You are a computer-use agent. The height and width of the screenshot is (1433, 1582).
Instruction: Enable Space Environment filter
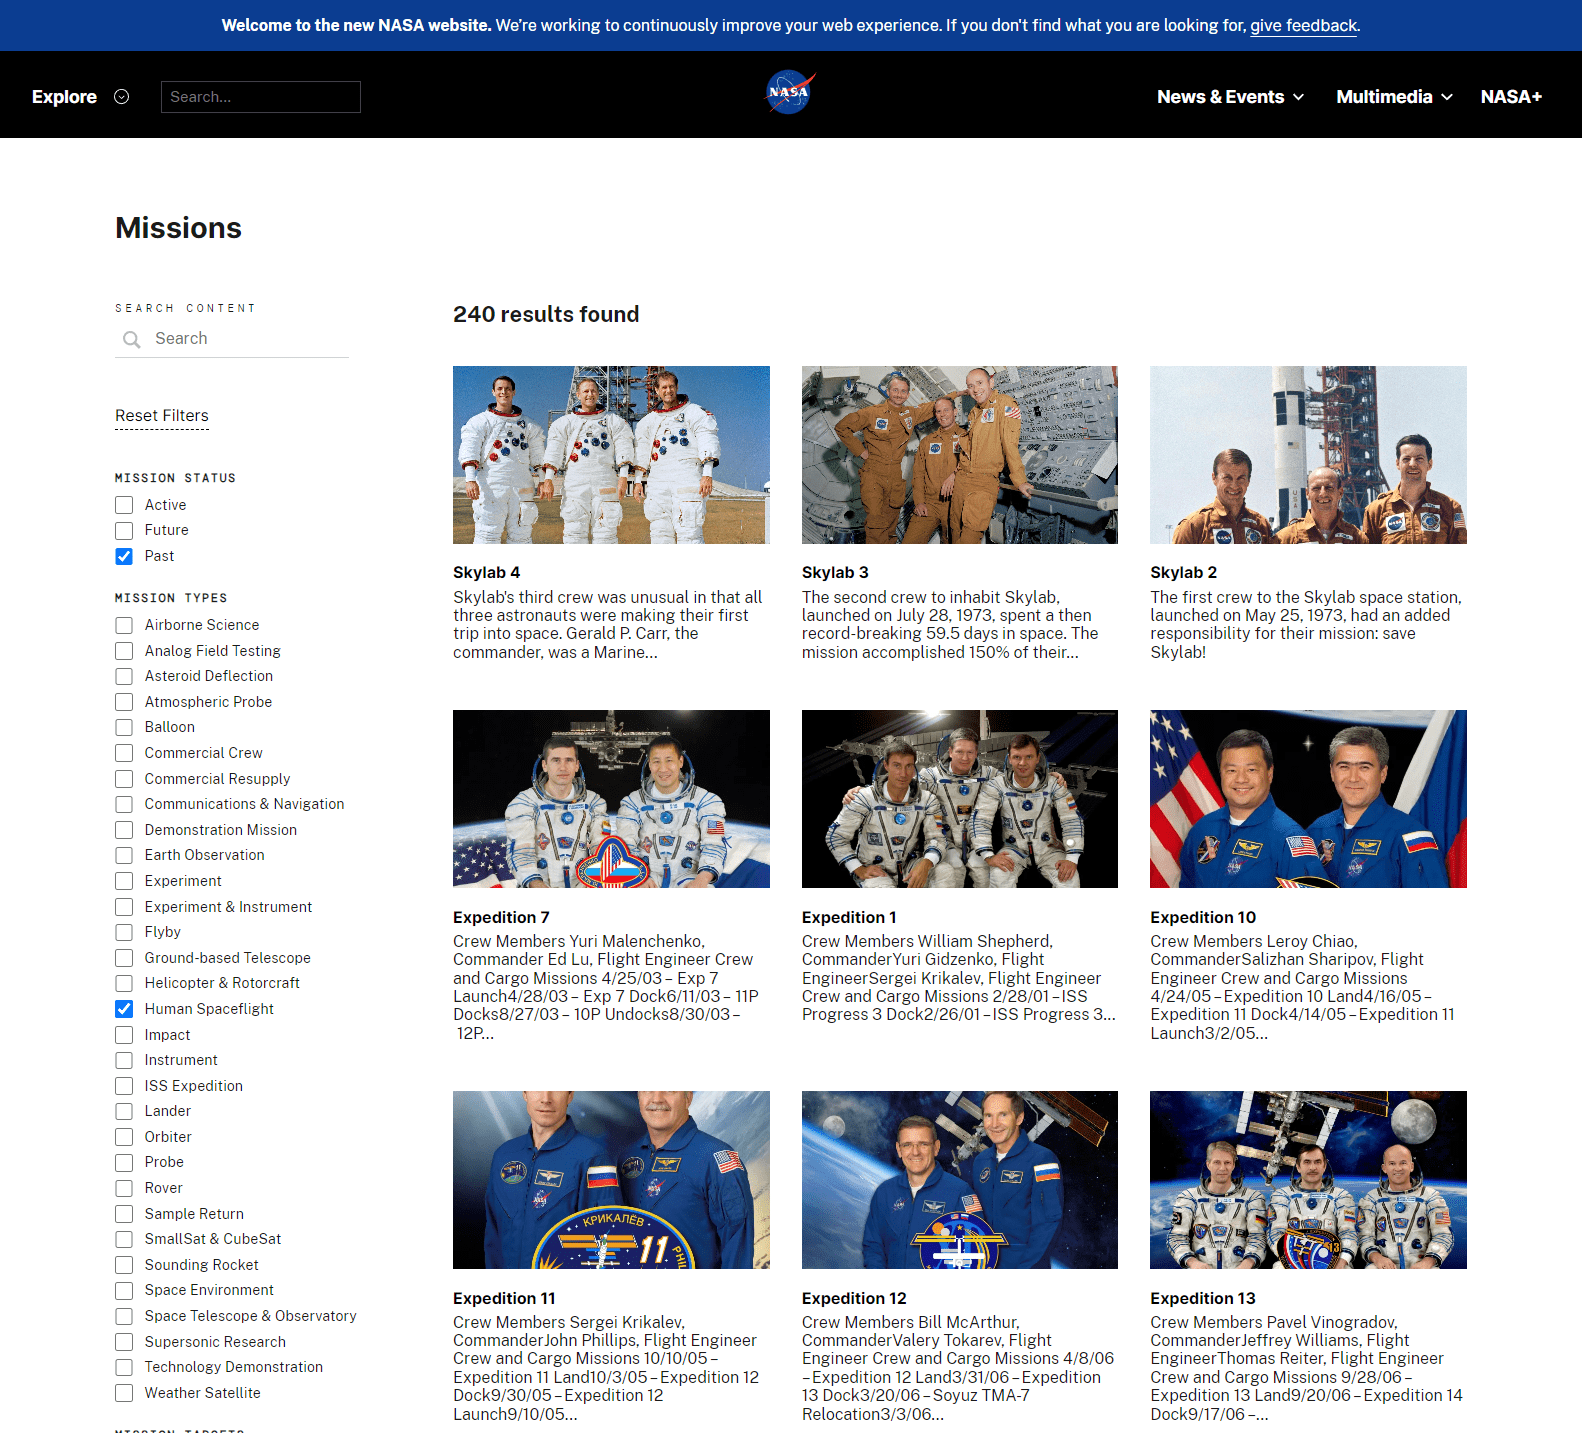[x=124, y=1290]
